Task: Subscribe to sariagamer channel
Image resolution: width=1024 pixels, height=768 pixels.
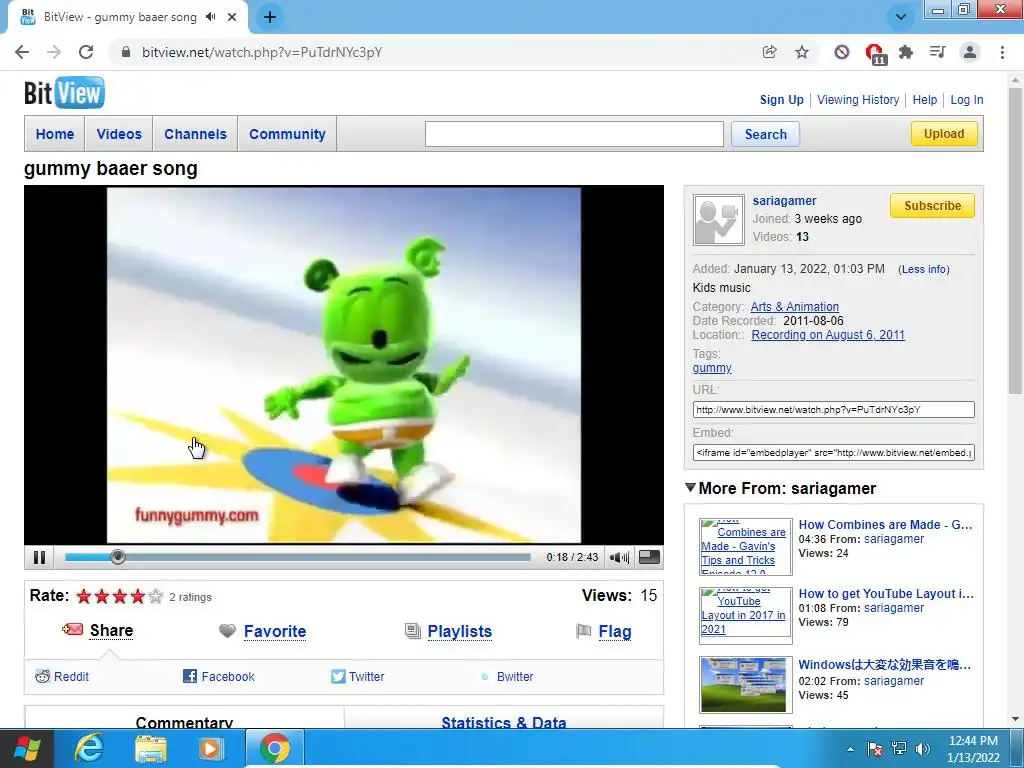Action: coord(932,206)
